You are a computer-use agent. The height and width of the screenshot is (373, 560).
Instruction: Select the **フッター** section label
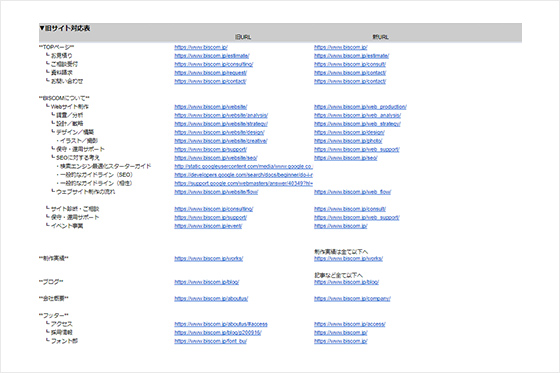(54, 316)
